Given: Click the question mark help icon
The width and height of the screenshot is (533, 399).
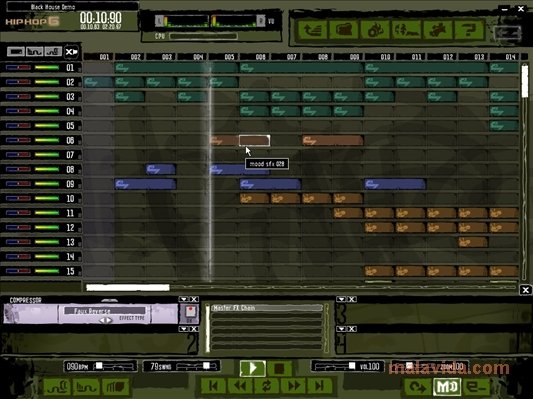Looking at the screenshot, I should (469, 30).
